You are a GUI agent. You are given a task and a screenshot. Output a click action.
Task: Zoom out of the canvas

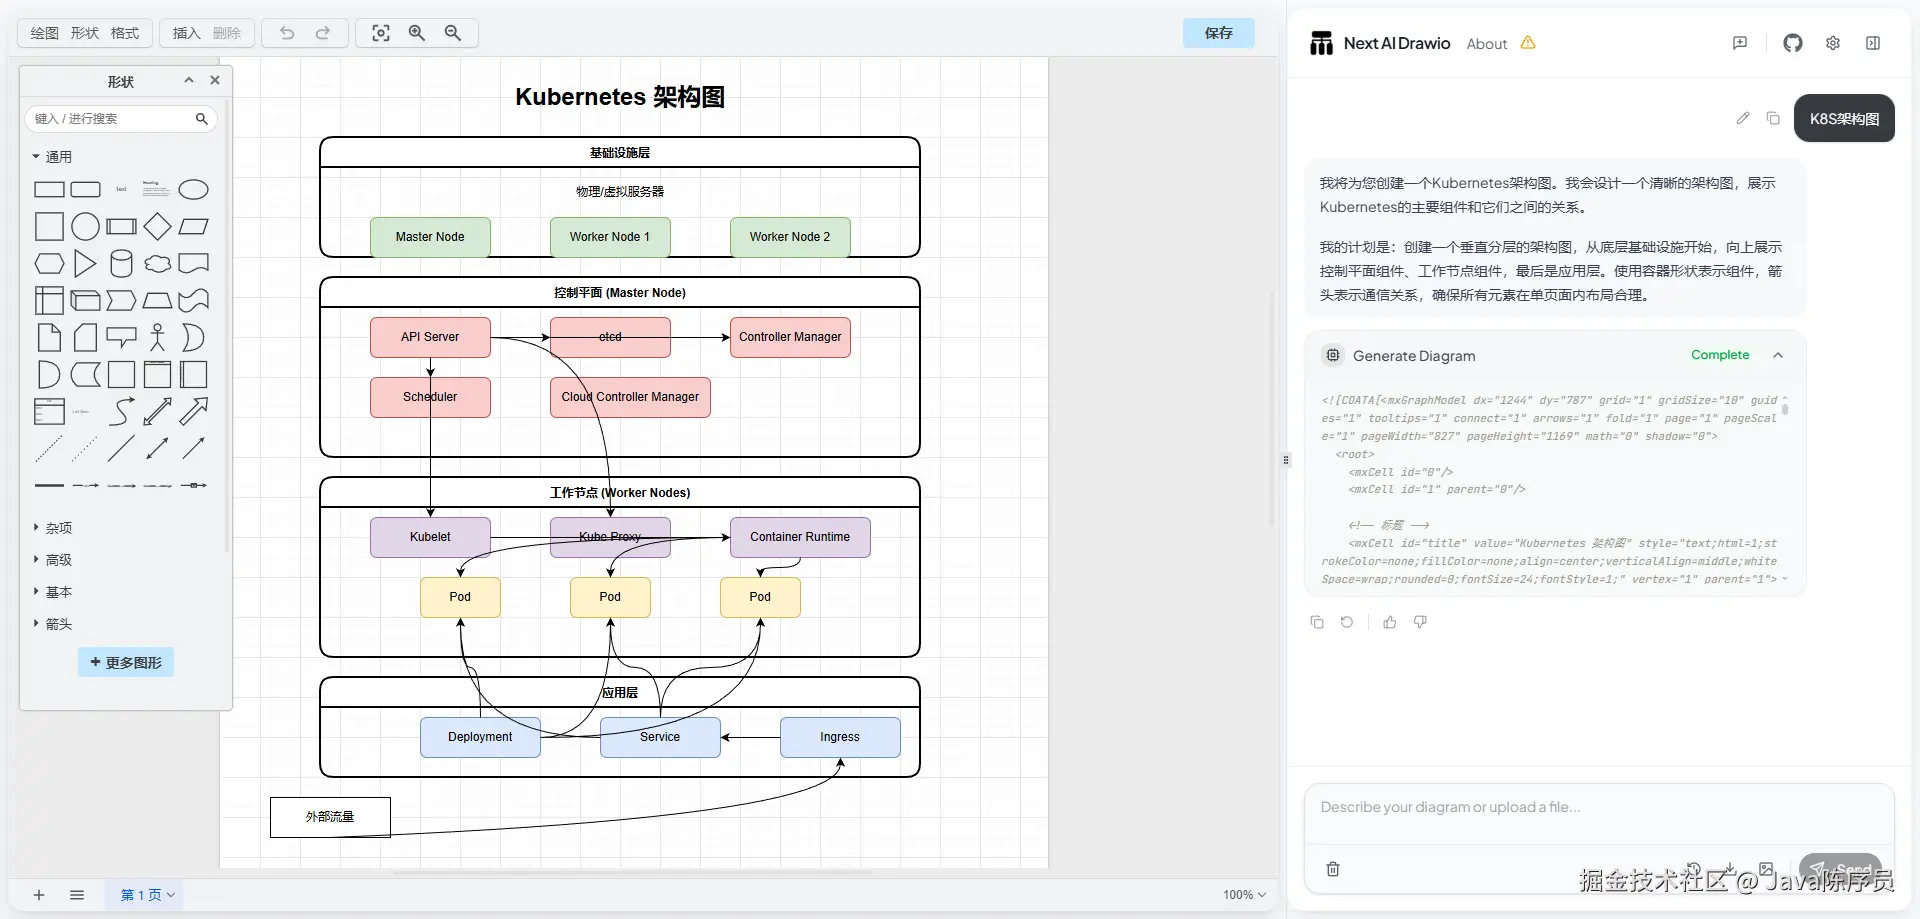point(453,33)
